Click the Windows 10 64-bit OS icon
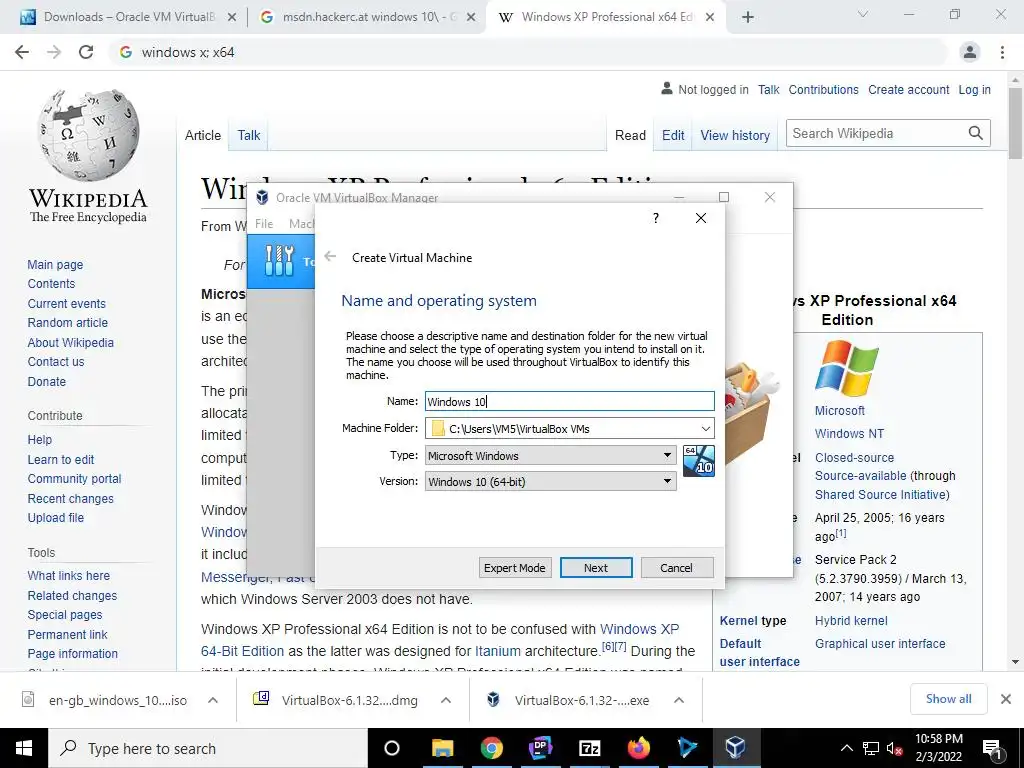The height and width of the screenshot is (768, 1024). (699, 461)
